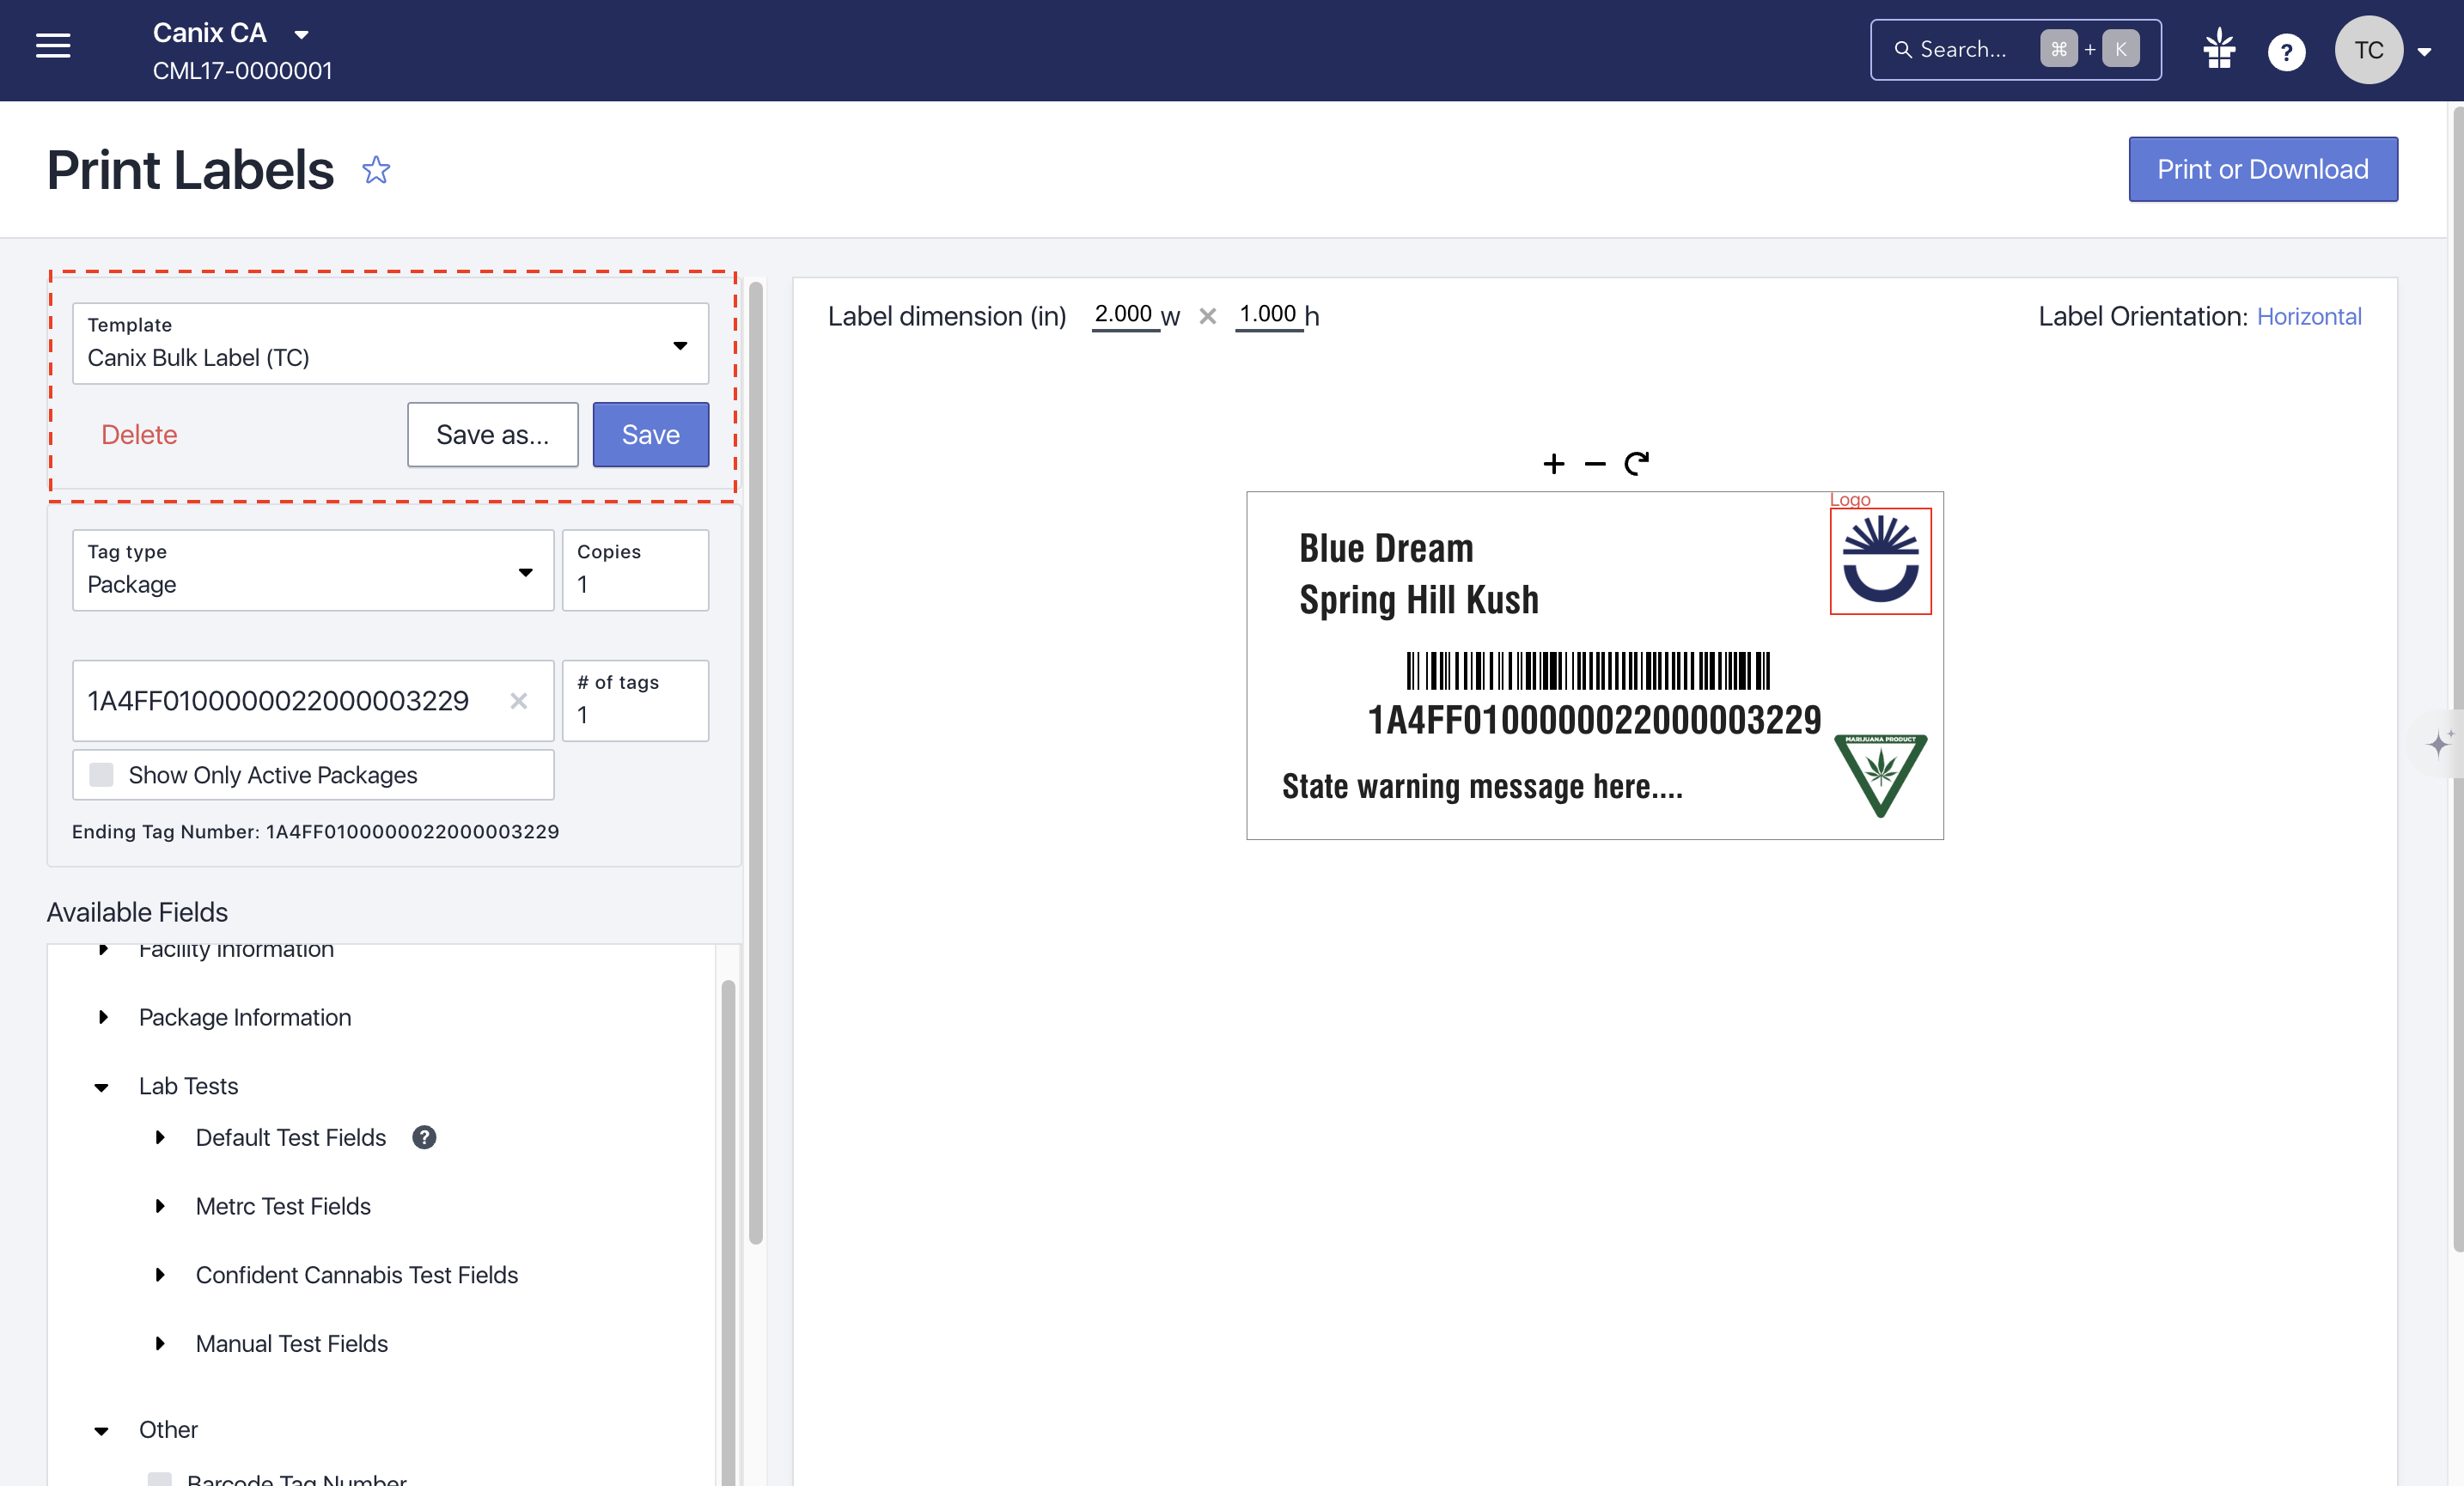Expand Manual Test Fields
The height and width of the screenshot is (1486, 2464).
pos(159,1344)
